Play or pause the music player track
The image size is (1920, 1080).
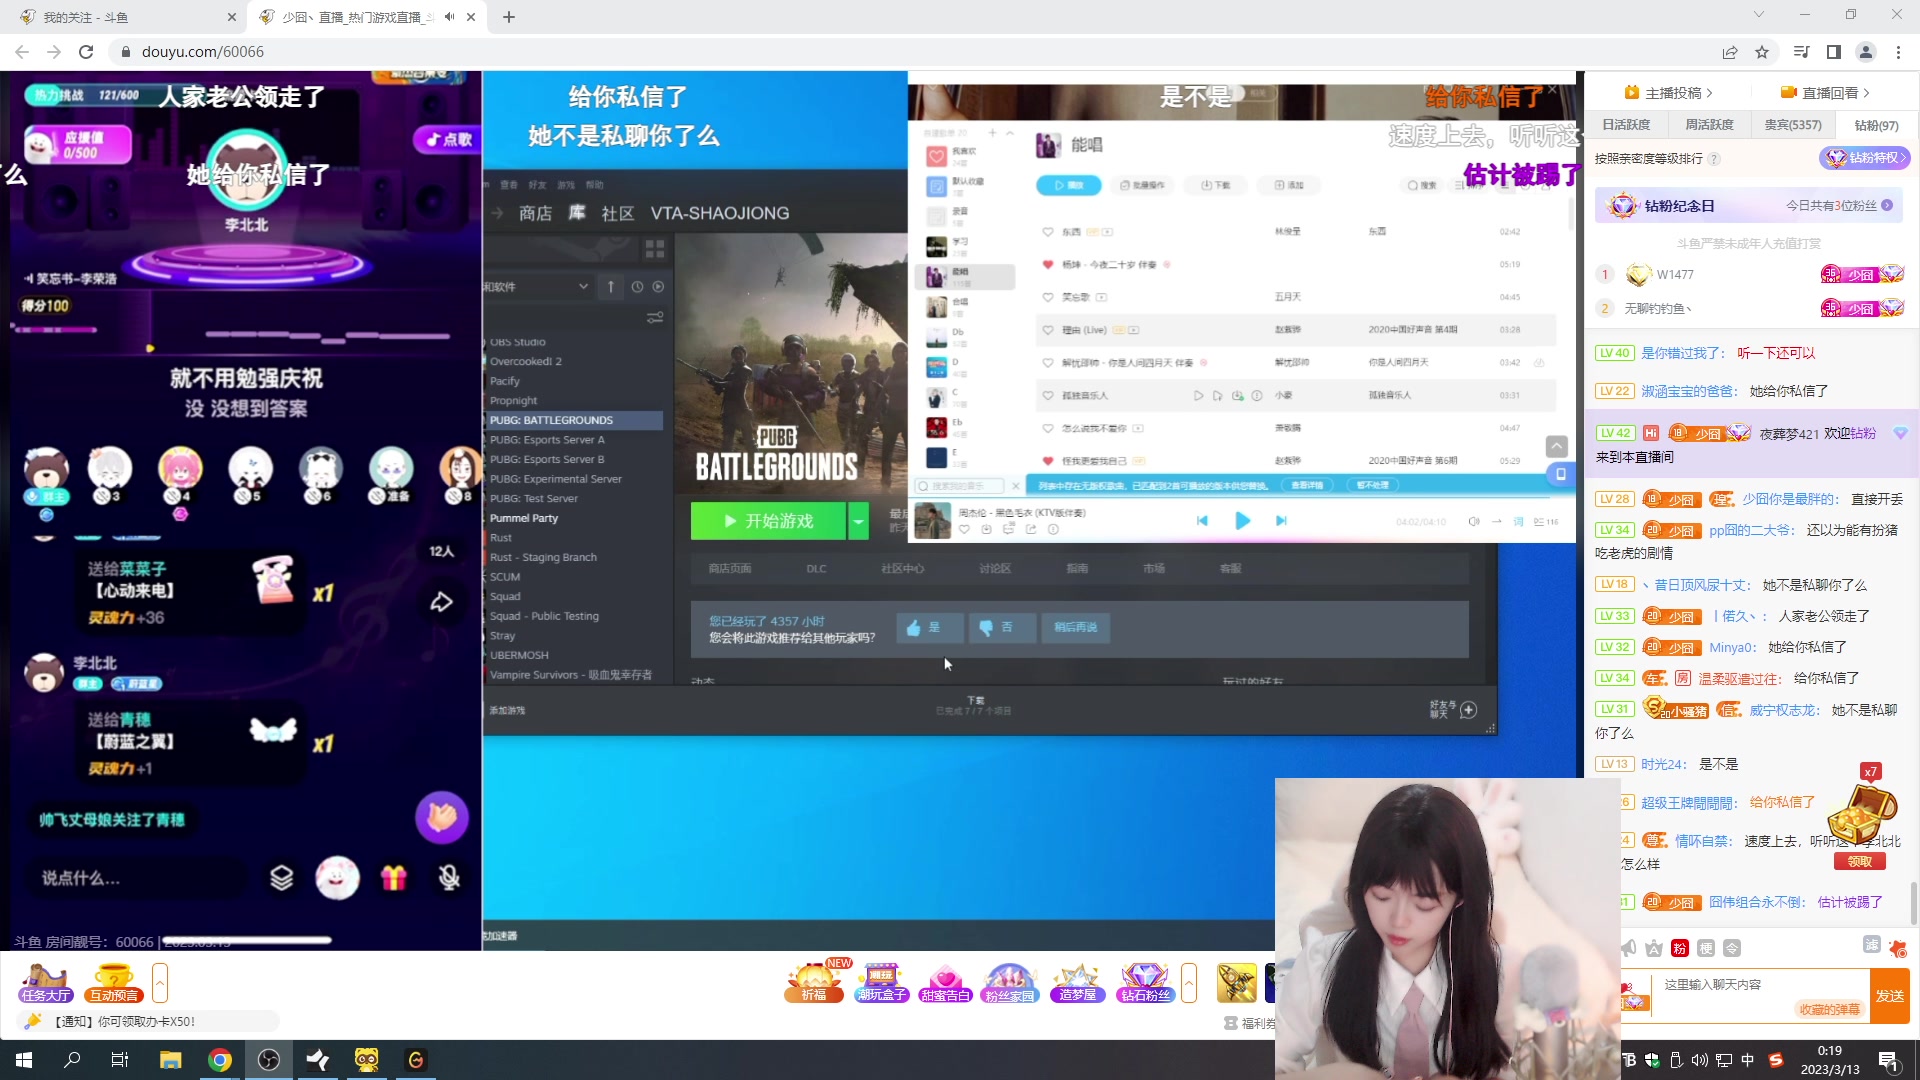coord(1242,520)
